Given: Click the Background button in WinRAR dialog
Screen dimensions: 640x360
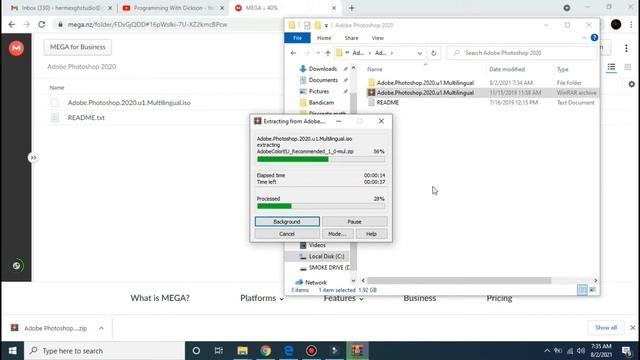Looking at the screenshot, I should [x=287, y=222].
